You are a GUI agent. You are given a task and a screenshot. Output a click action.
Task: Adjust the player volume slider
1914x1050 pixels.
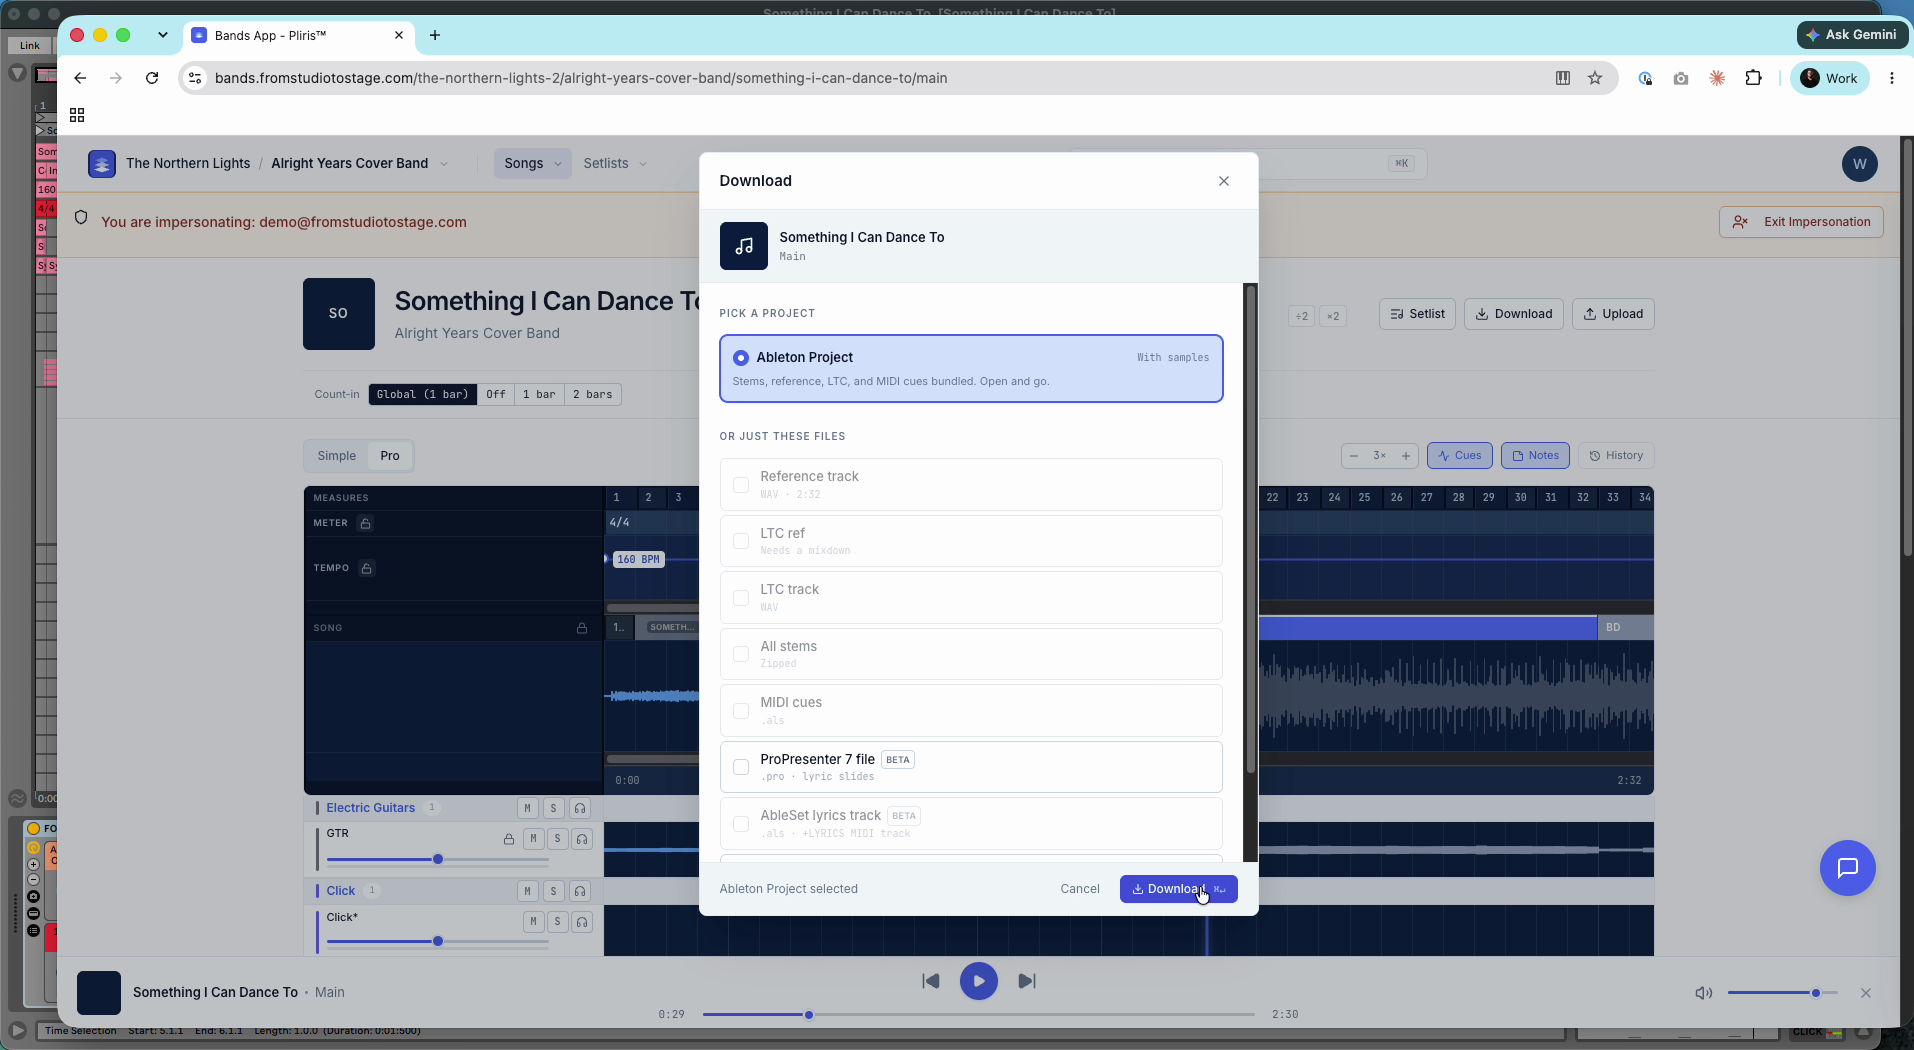[x=1783, y=993]
